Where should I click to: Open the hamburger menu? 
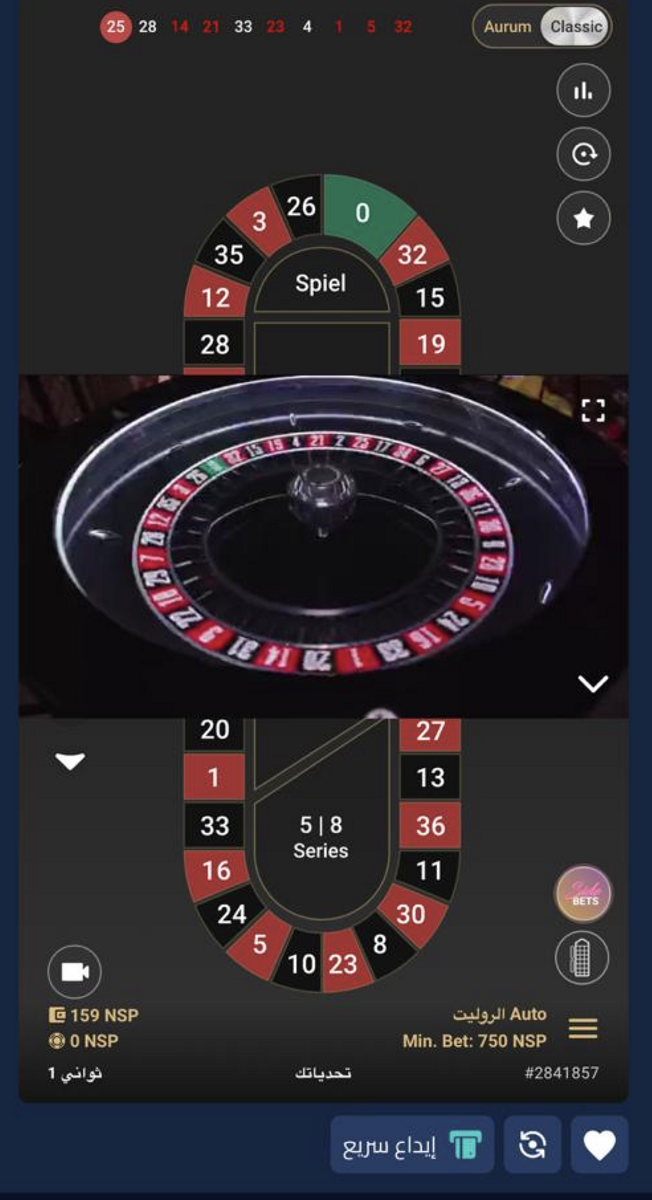[583, 1028]
